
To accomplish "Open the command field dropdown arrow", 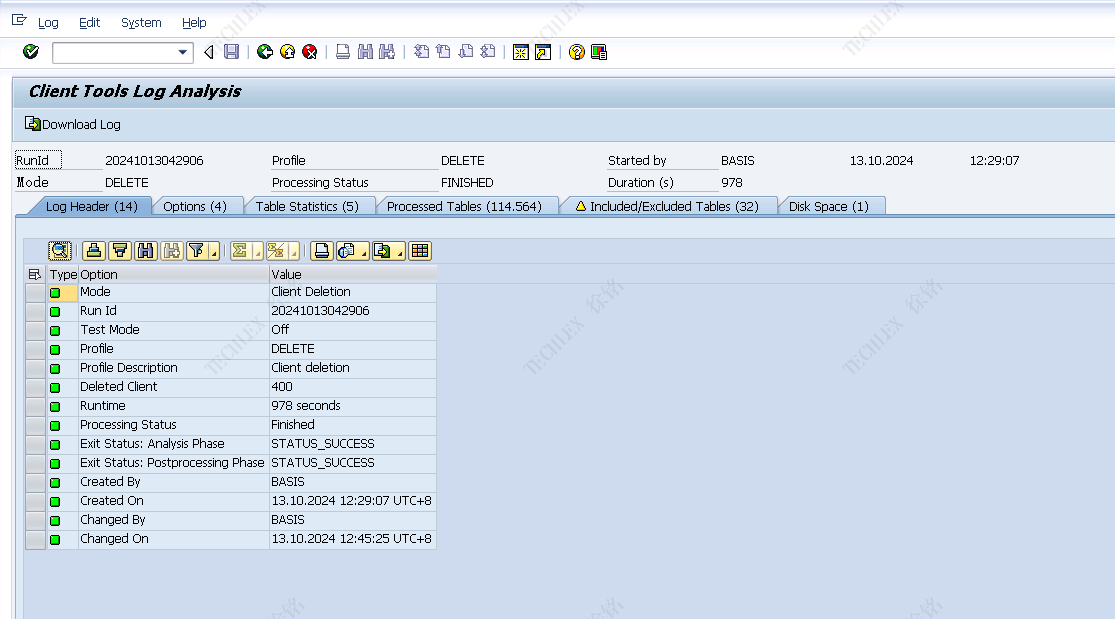I will coord(183,52).
